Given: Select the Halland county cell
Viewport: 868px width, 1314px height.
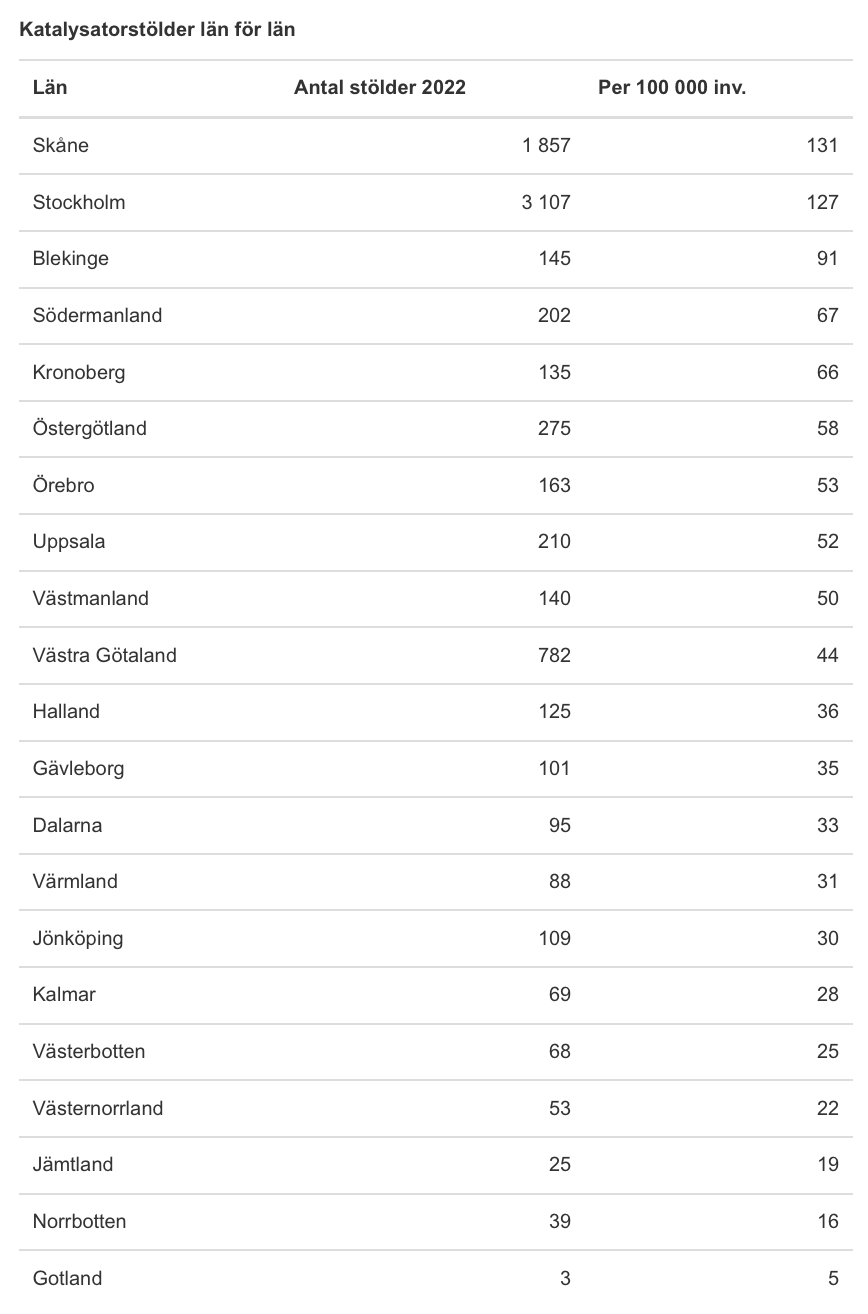Looking at the screenshot, I should click(x=66, y=711).
